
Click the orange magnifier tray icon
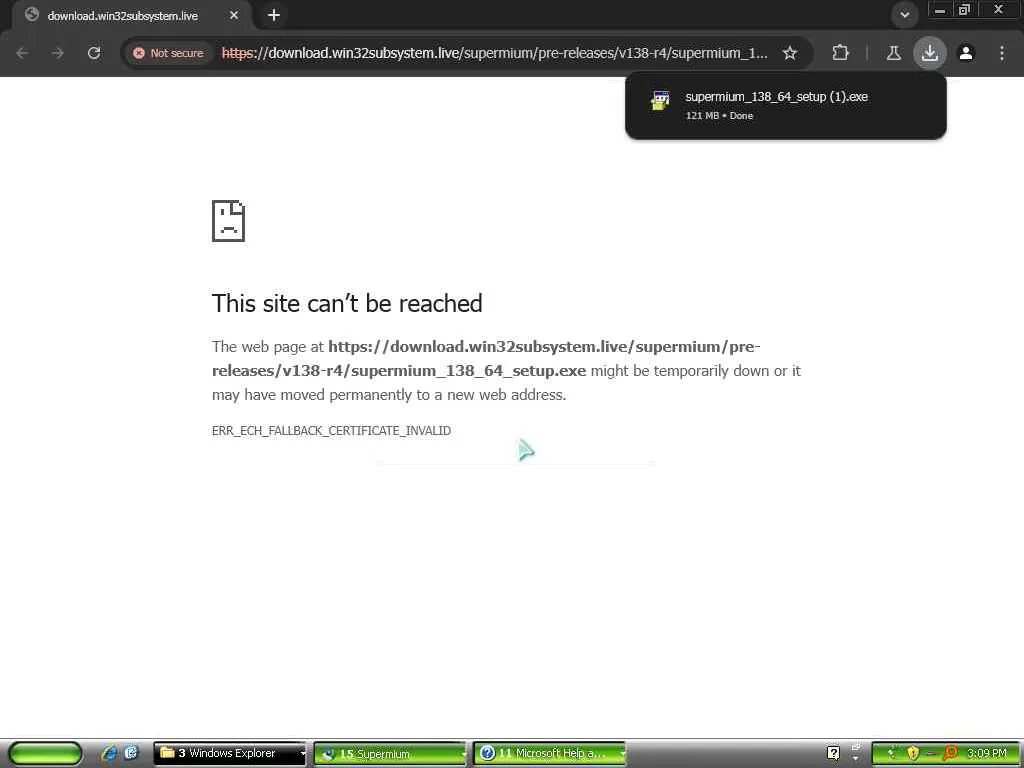950,754
